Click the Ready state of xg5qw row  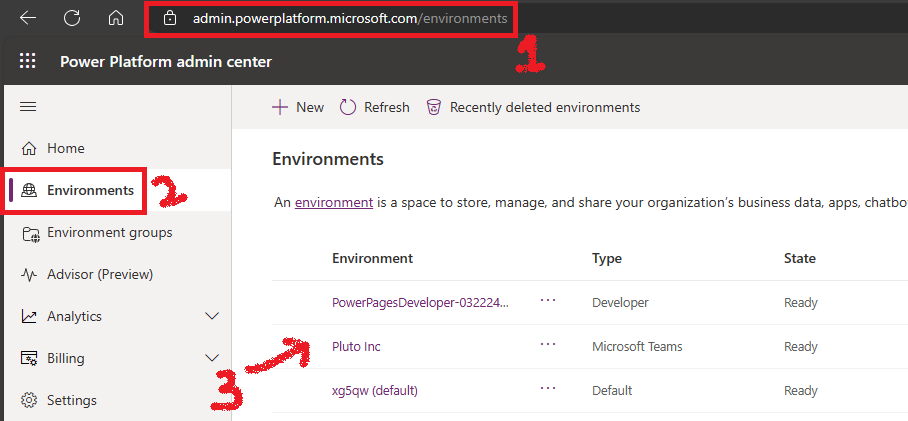(x=801, y=390)
